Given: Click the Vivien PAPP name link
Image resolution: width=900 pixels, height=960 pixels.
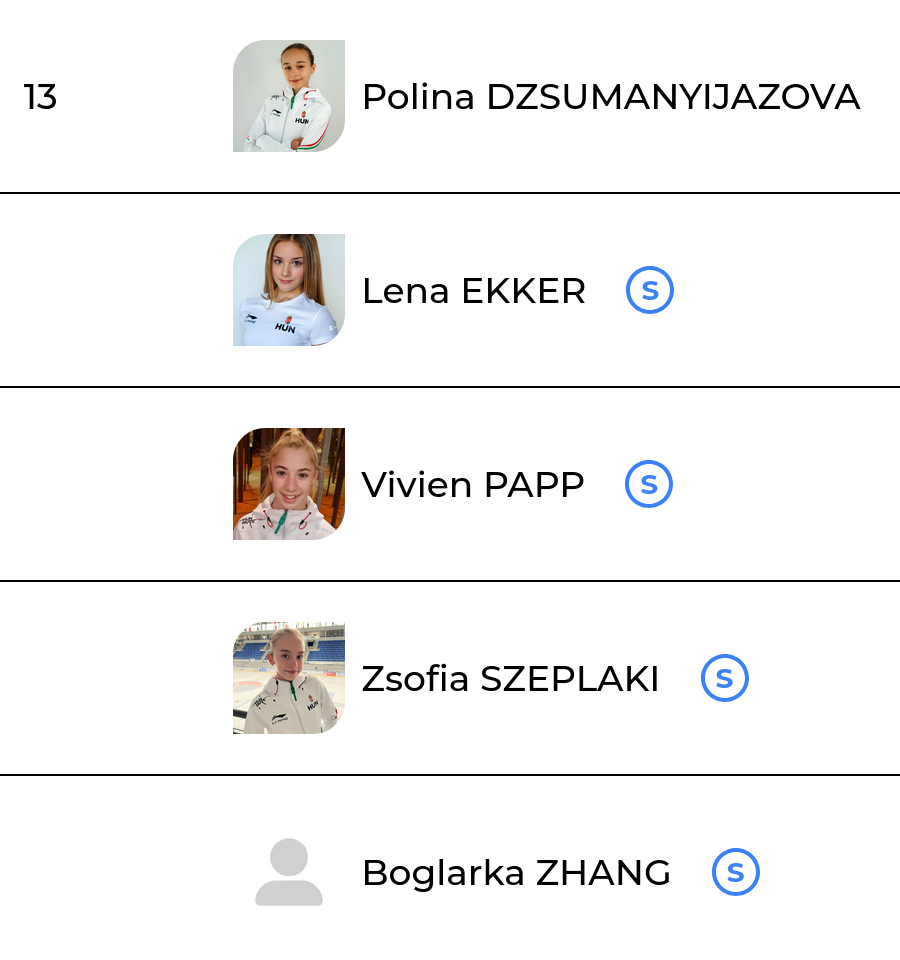Looking at the screenshot, I should [x=472, y=485].
